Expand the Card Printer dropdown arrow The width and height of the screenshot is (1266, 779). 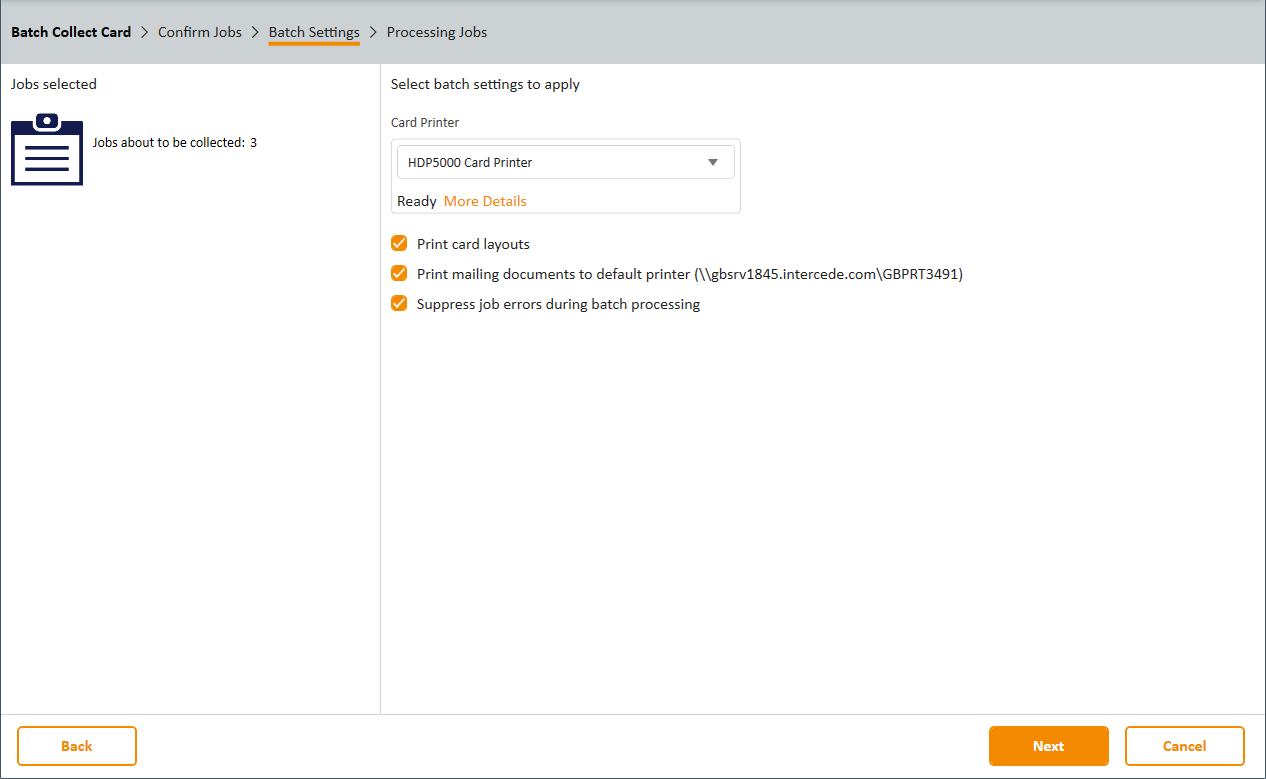click(x=713, y=162)
